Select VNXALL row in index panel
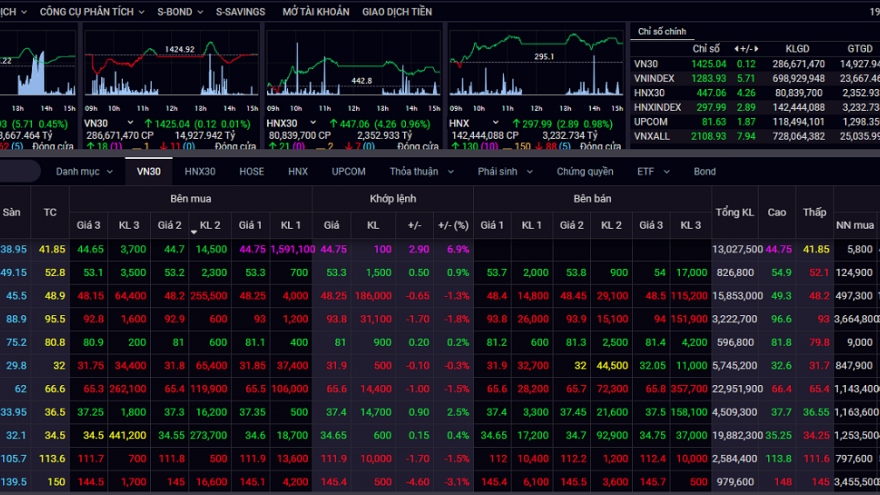The image size is (880, 495). pyautogui.click(x=755, y=136)
